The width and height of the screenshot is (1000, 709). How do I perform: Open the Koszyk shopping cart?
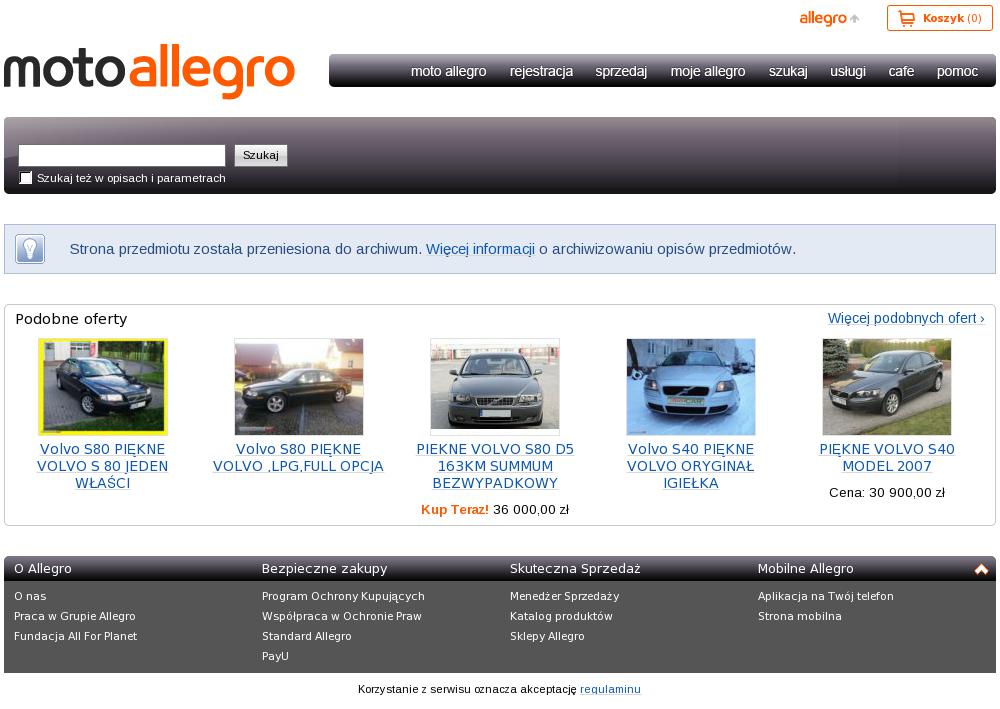click(x=939, y=18)
